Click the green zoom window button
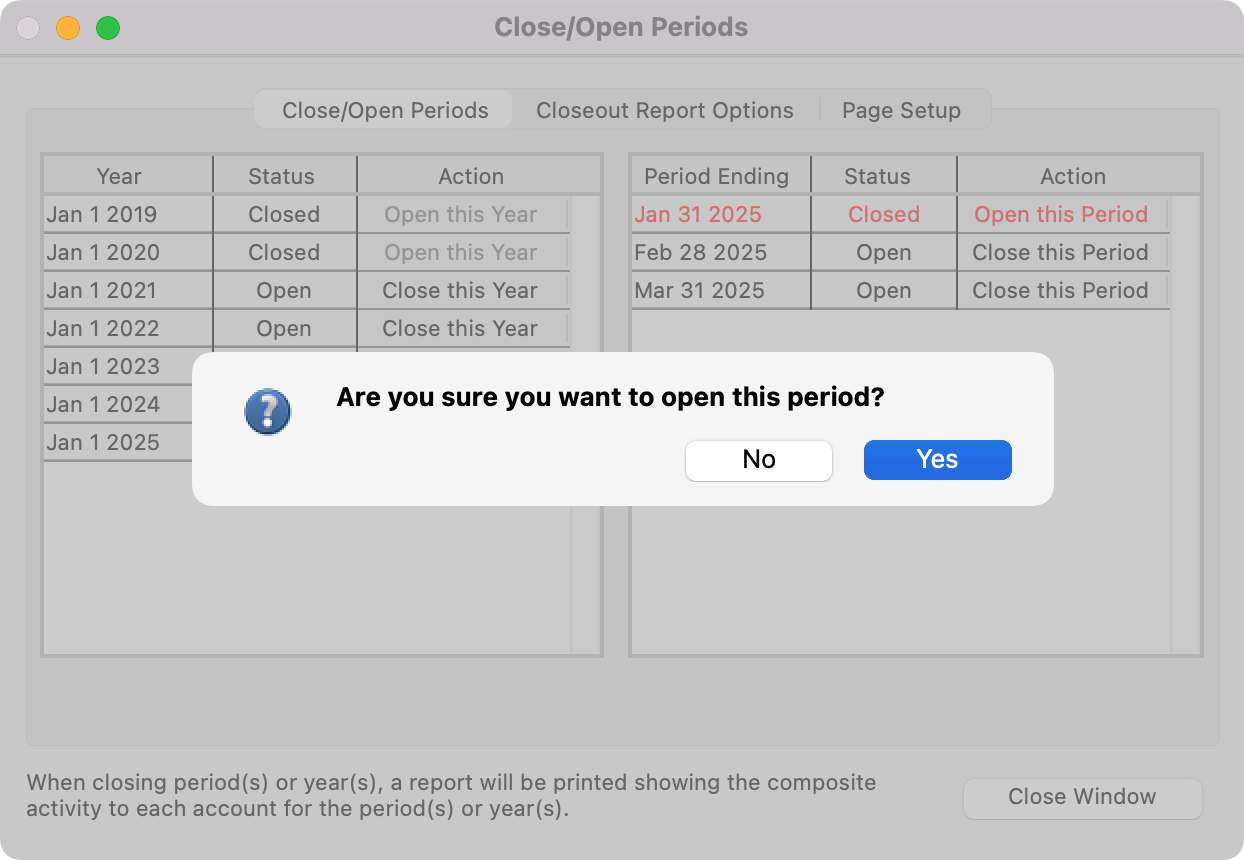Image resolution: width=1244 pixels, height=860 pixels. pyautogui.click(x=108, y=28)
